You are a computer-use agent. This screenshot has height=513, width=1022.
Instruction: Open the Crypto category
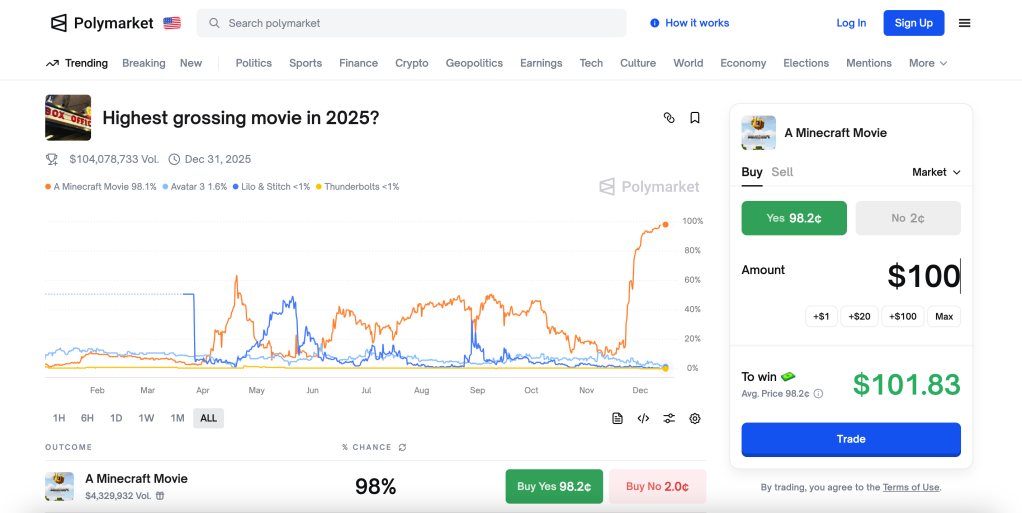tap(411, 63)
